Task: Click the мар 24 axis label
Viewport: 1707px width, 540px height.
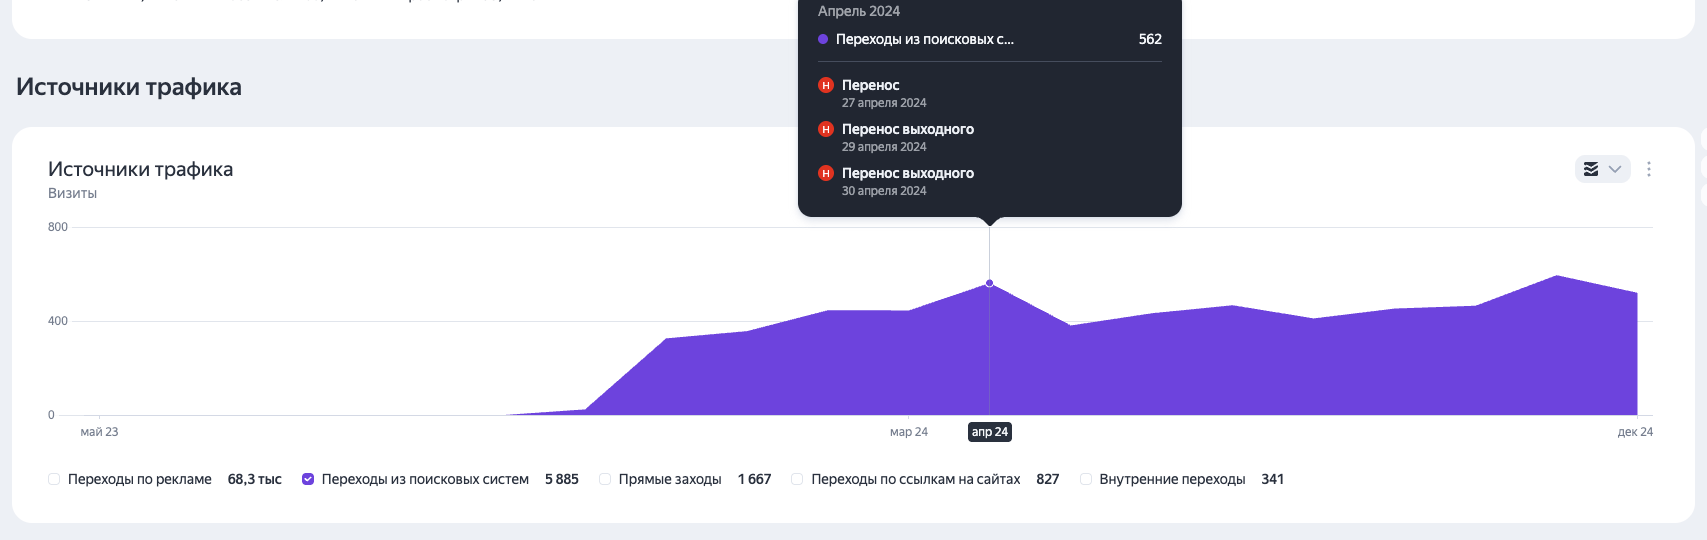Action: (909, 432)
